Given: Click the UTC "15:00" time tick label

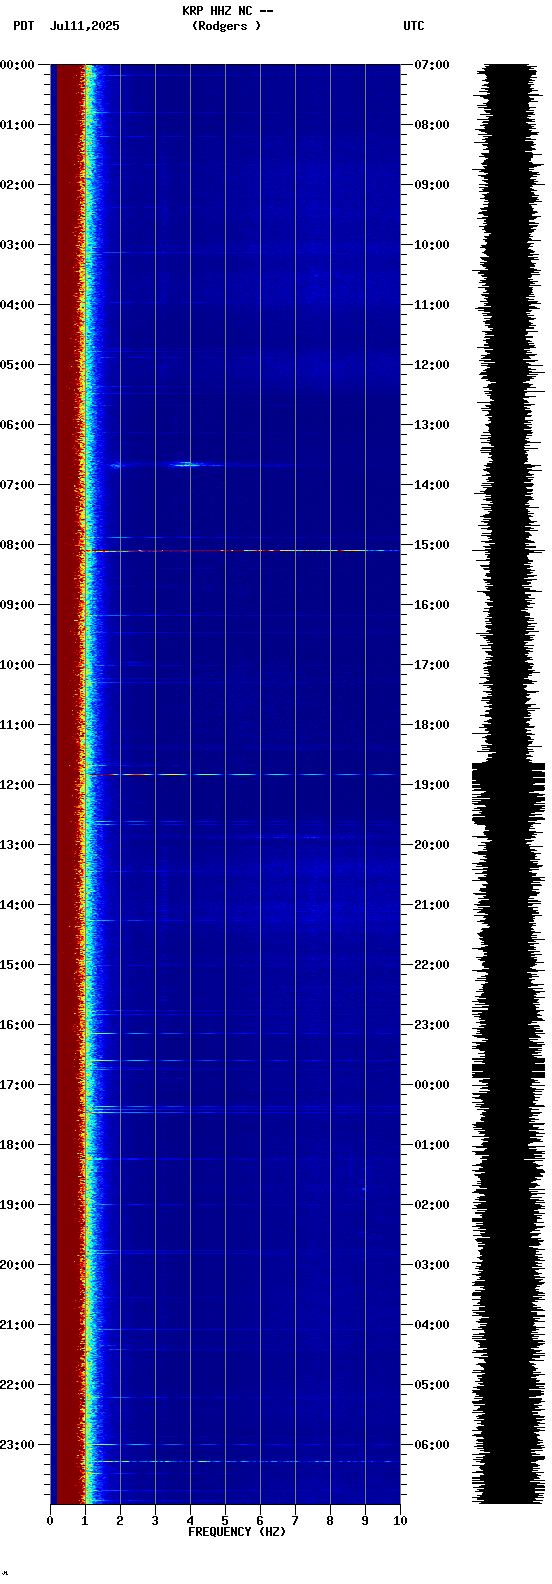Looking at the screenshot, I should [x=432, y=545].
